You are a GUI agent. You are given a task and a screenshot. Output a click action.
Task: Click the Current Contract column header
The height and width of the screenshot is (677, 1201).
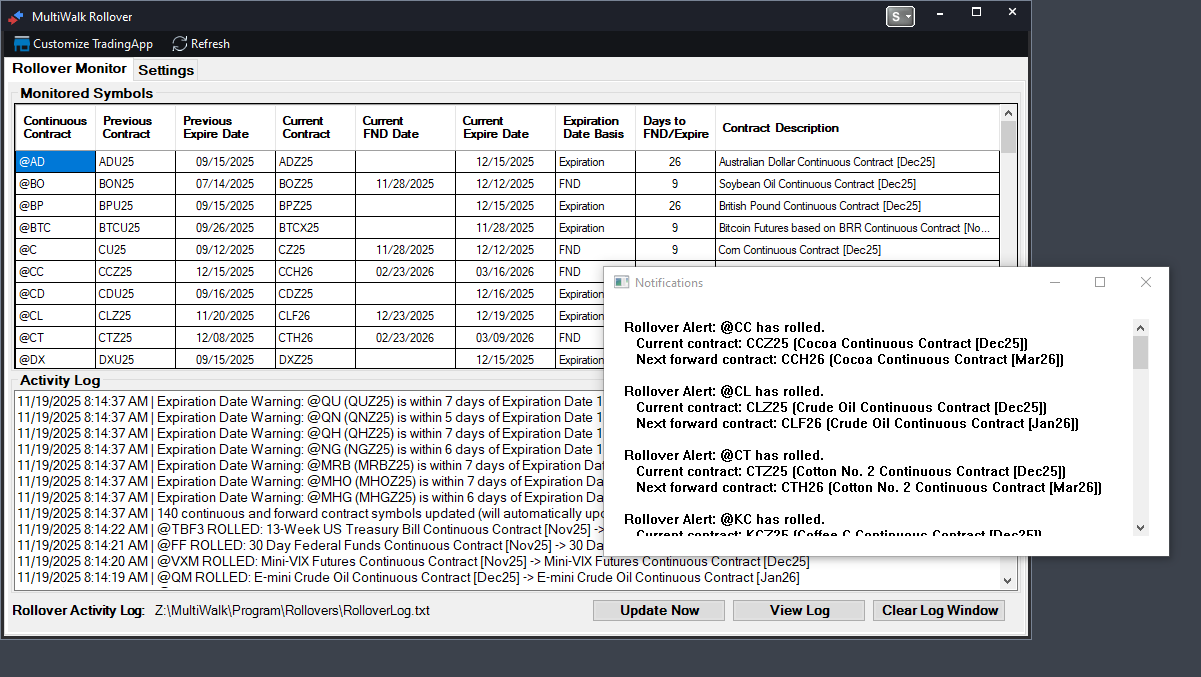point(315,128)
